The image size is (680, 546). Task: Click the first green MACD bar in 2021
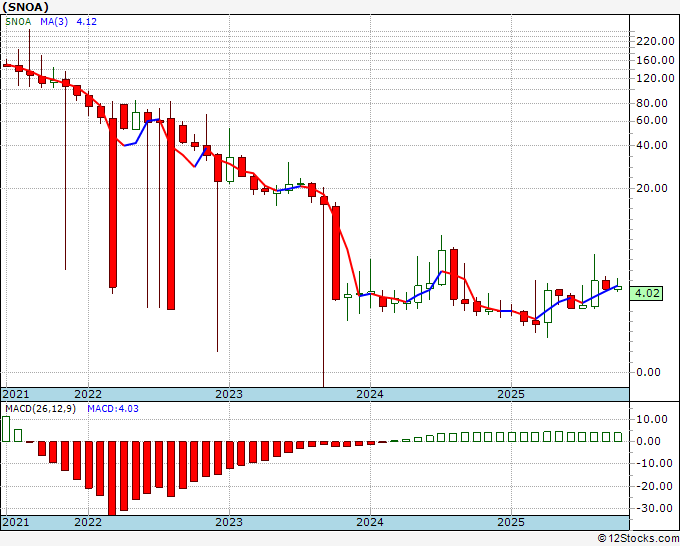[x=6, y=429]
